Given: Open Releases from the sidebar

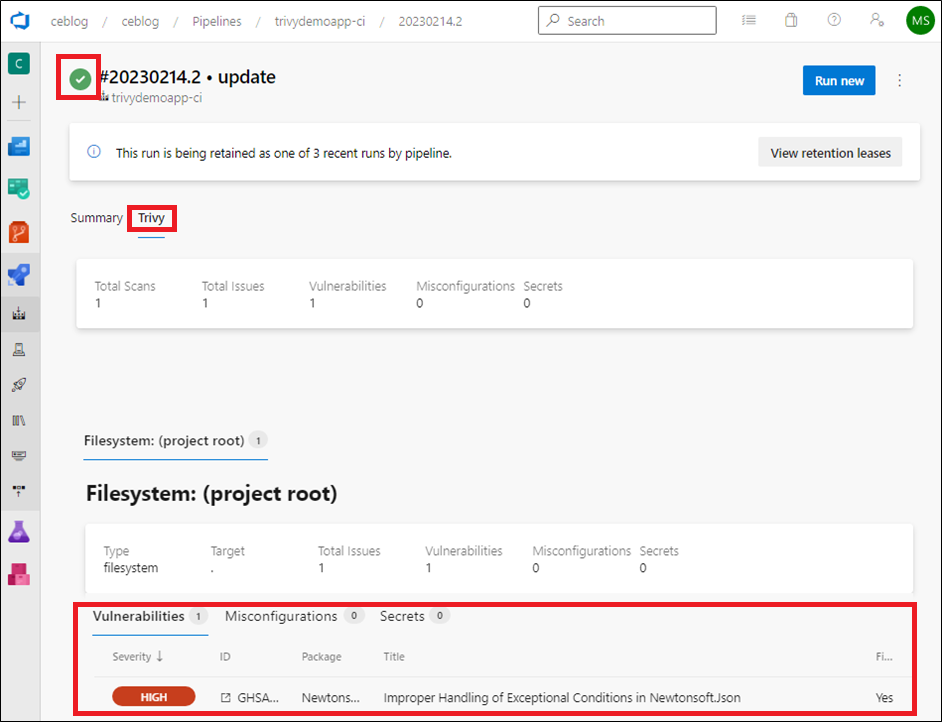Looking at the screenshot, I should click(x=19, y=384).
